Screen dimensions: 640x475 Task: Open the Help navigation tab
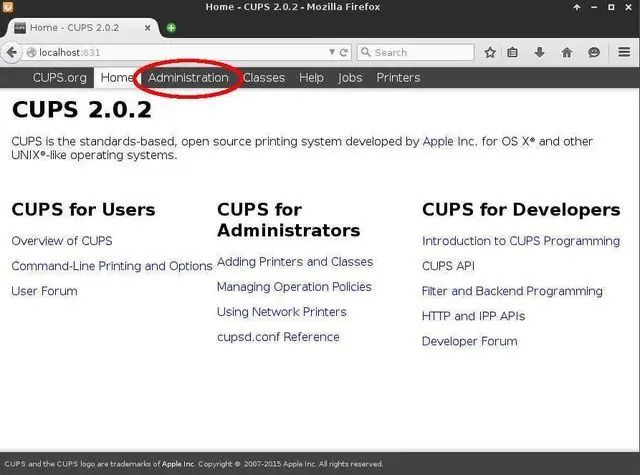[x=311, y=78]
